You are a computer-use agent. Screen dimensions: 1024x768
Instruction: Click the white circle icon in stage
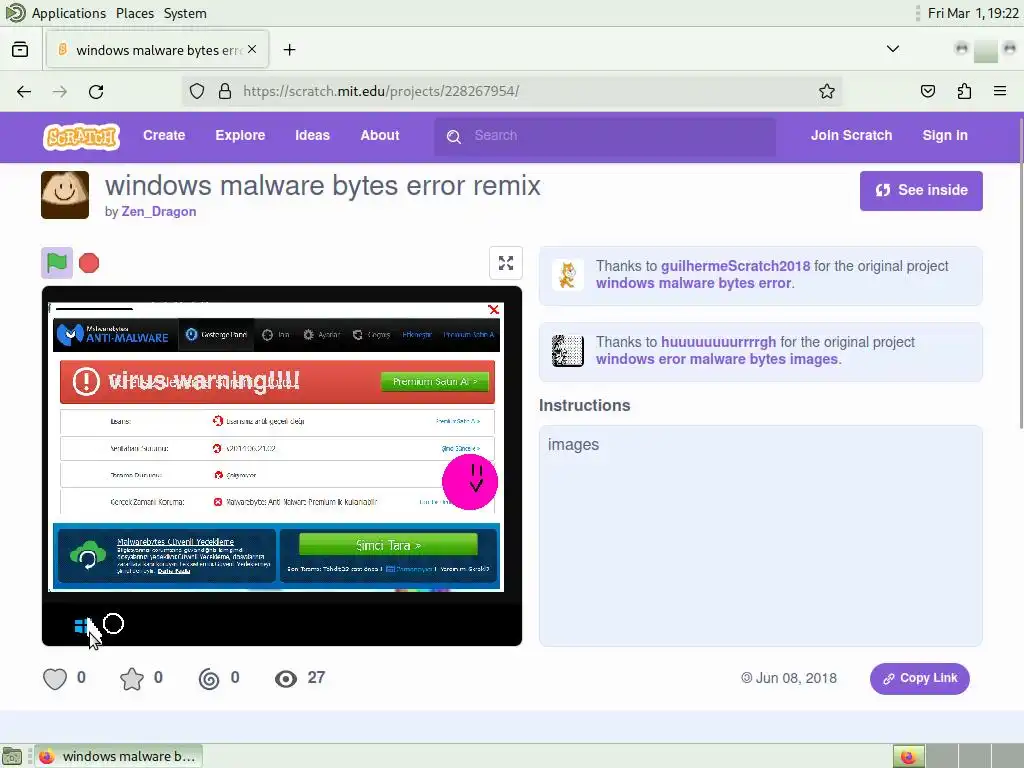(114, 624)
